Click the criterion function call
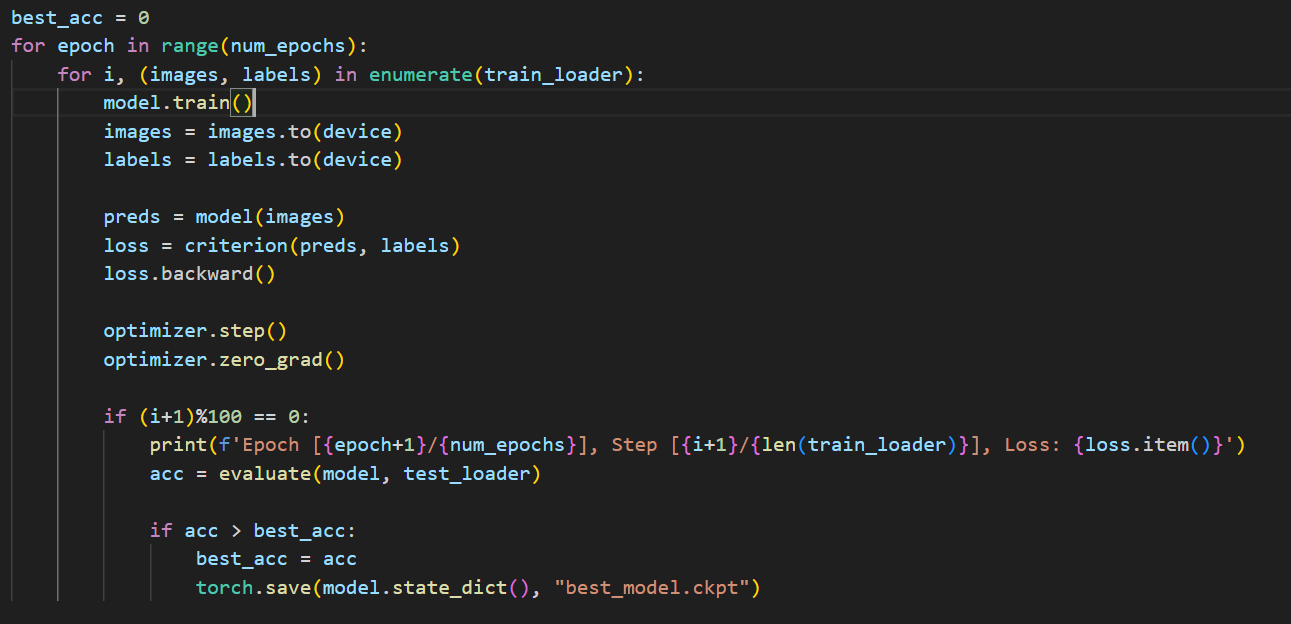Viewport: 1291px width, 624px height. [236, 245]
